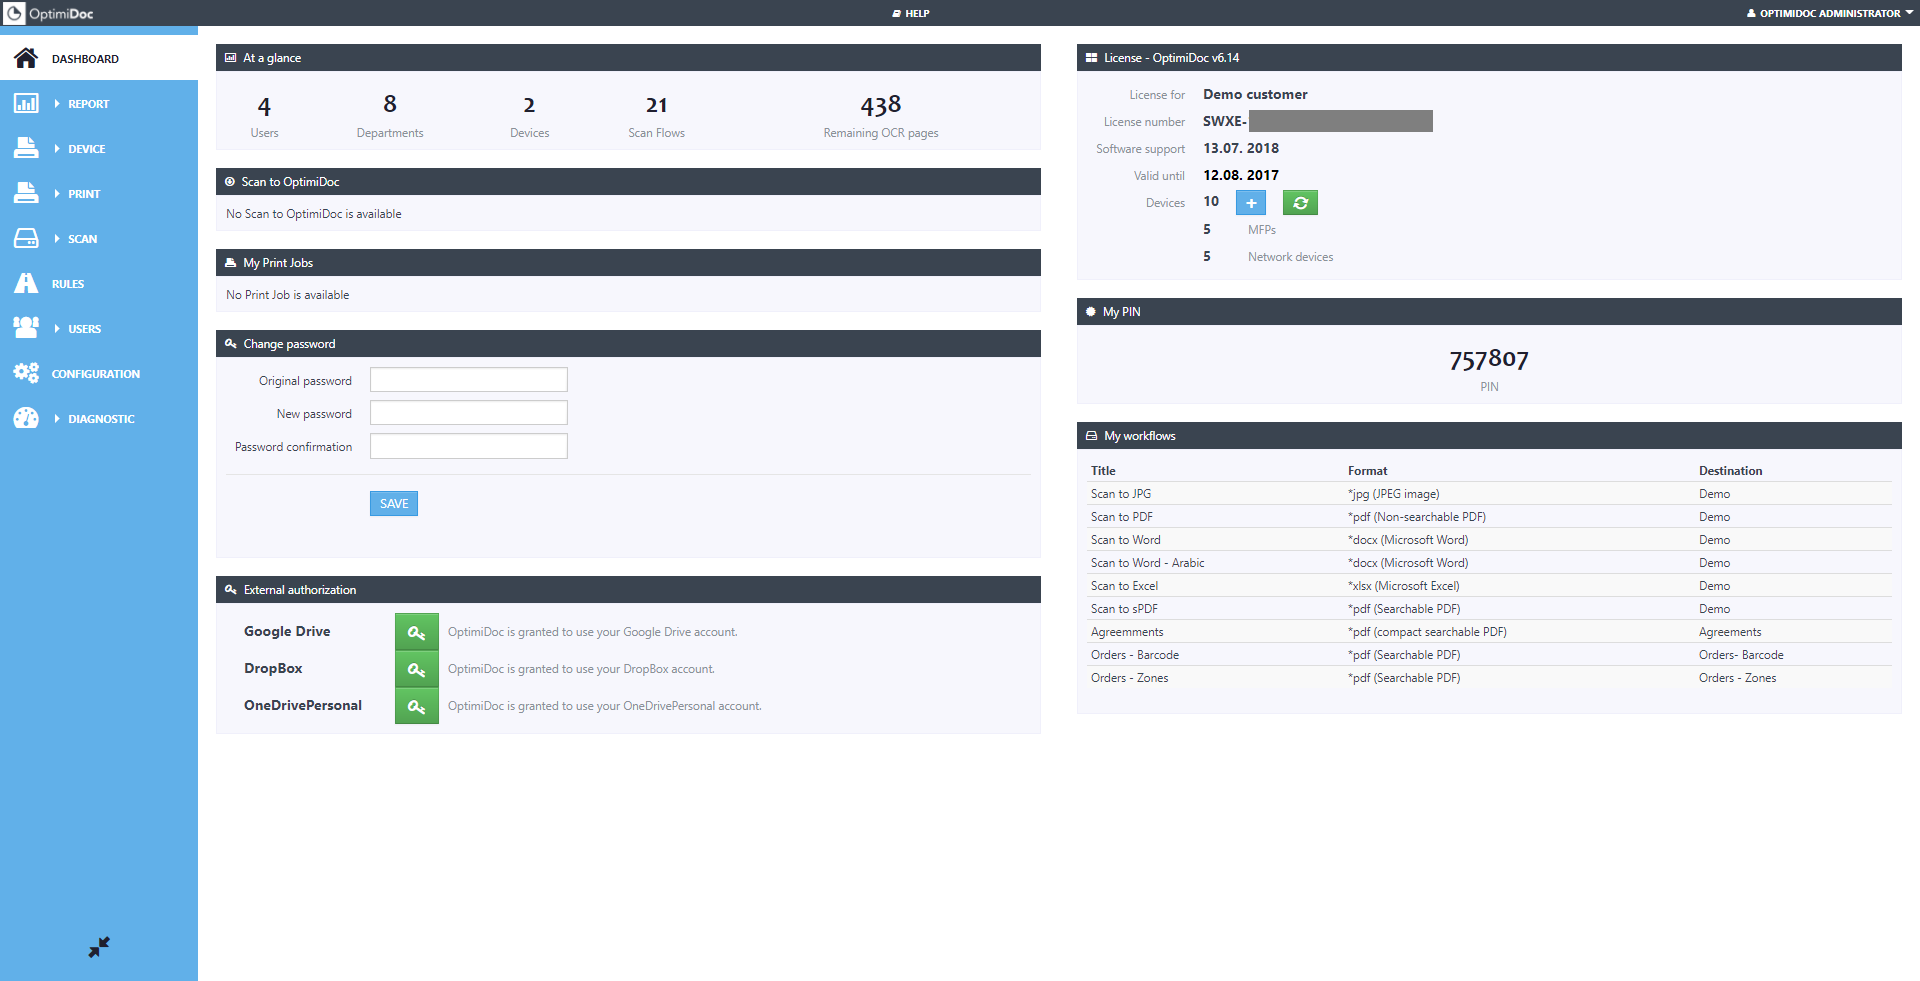Click the OneDrivePersonal authorization key button
This screenshot has width=1920, height=981.
point(416,706)
